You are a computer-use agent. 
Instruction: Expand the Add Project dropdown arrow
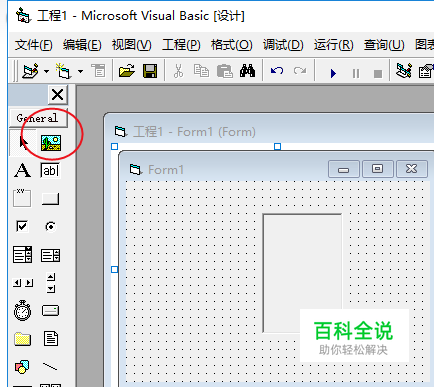click(46, 71)
